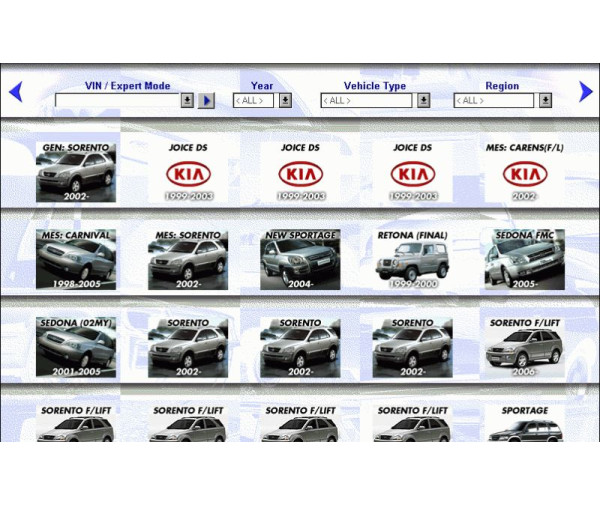Expand the Year dropdown arrow button
The width and height of the screenshot is (600, 506).
click(285, 101)
